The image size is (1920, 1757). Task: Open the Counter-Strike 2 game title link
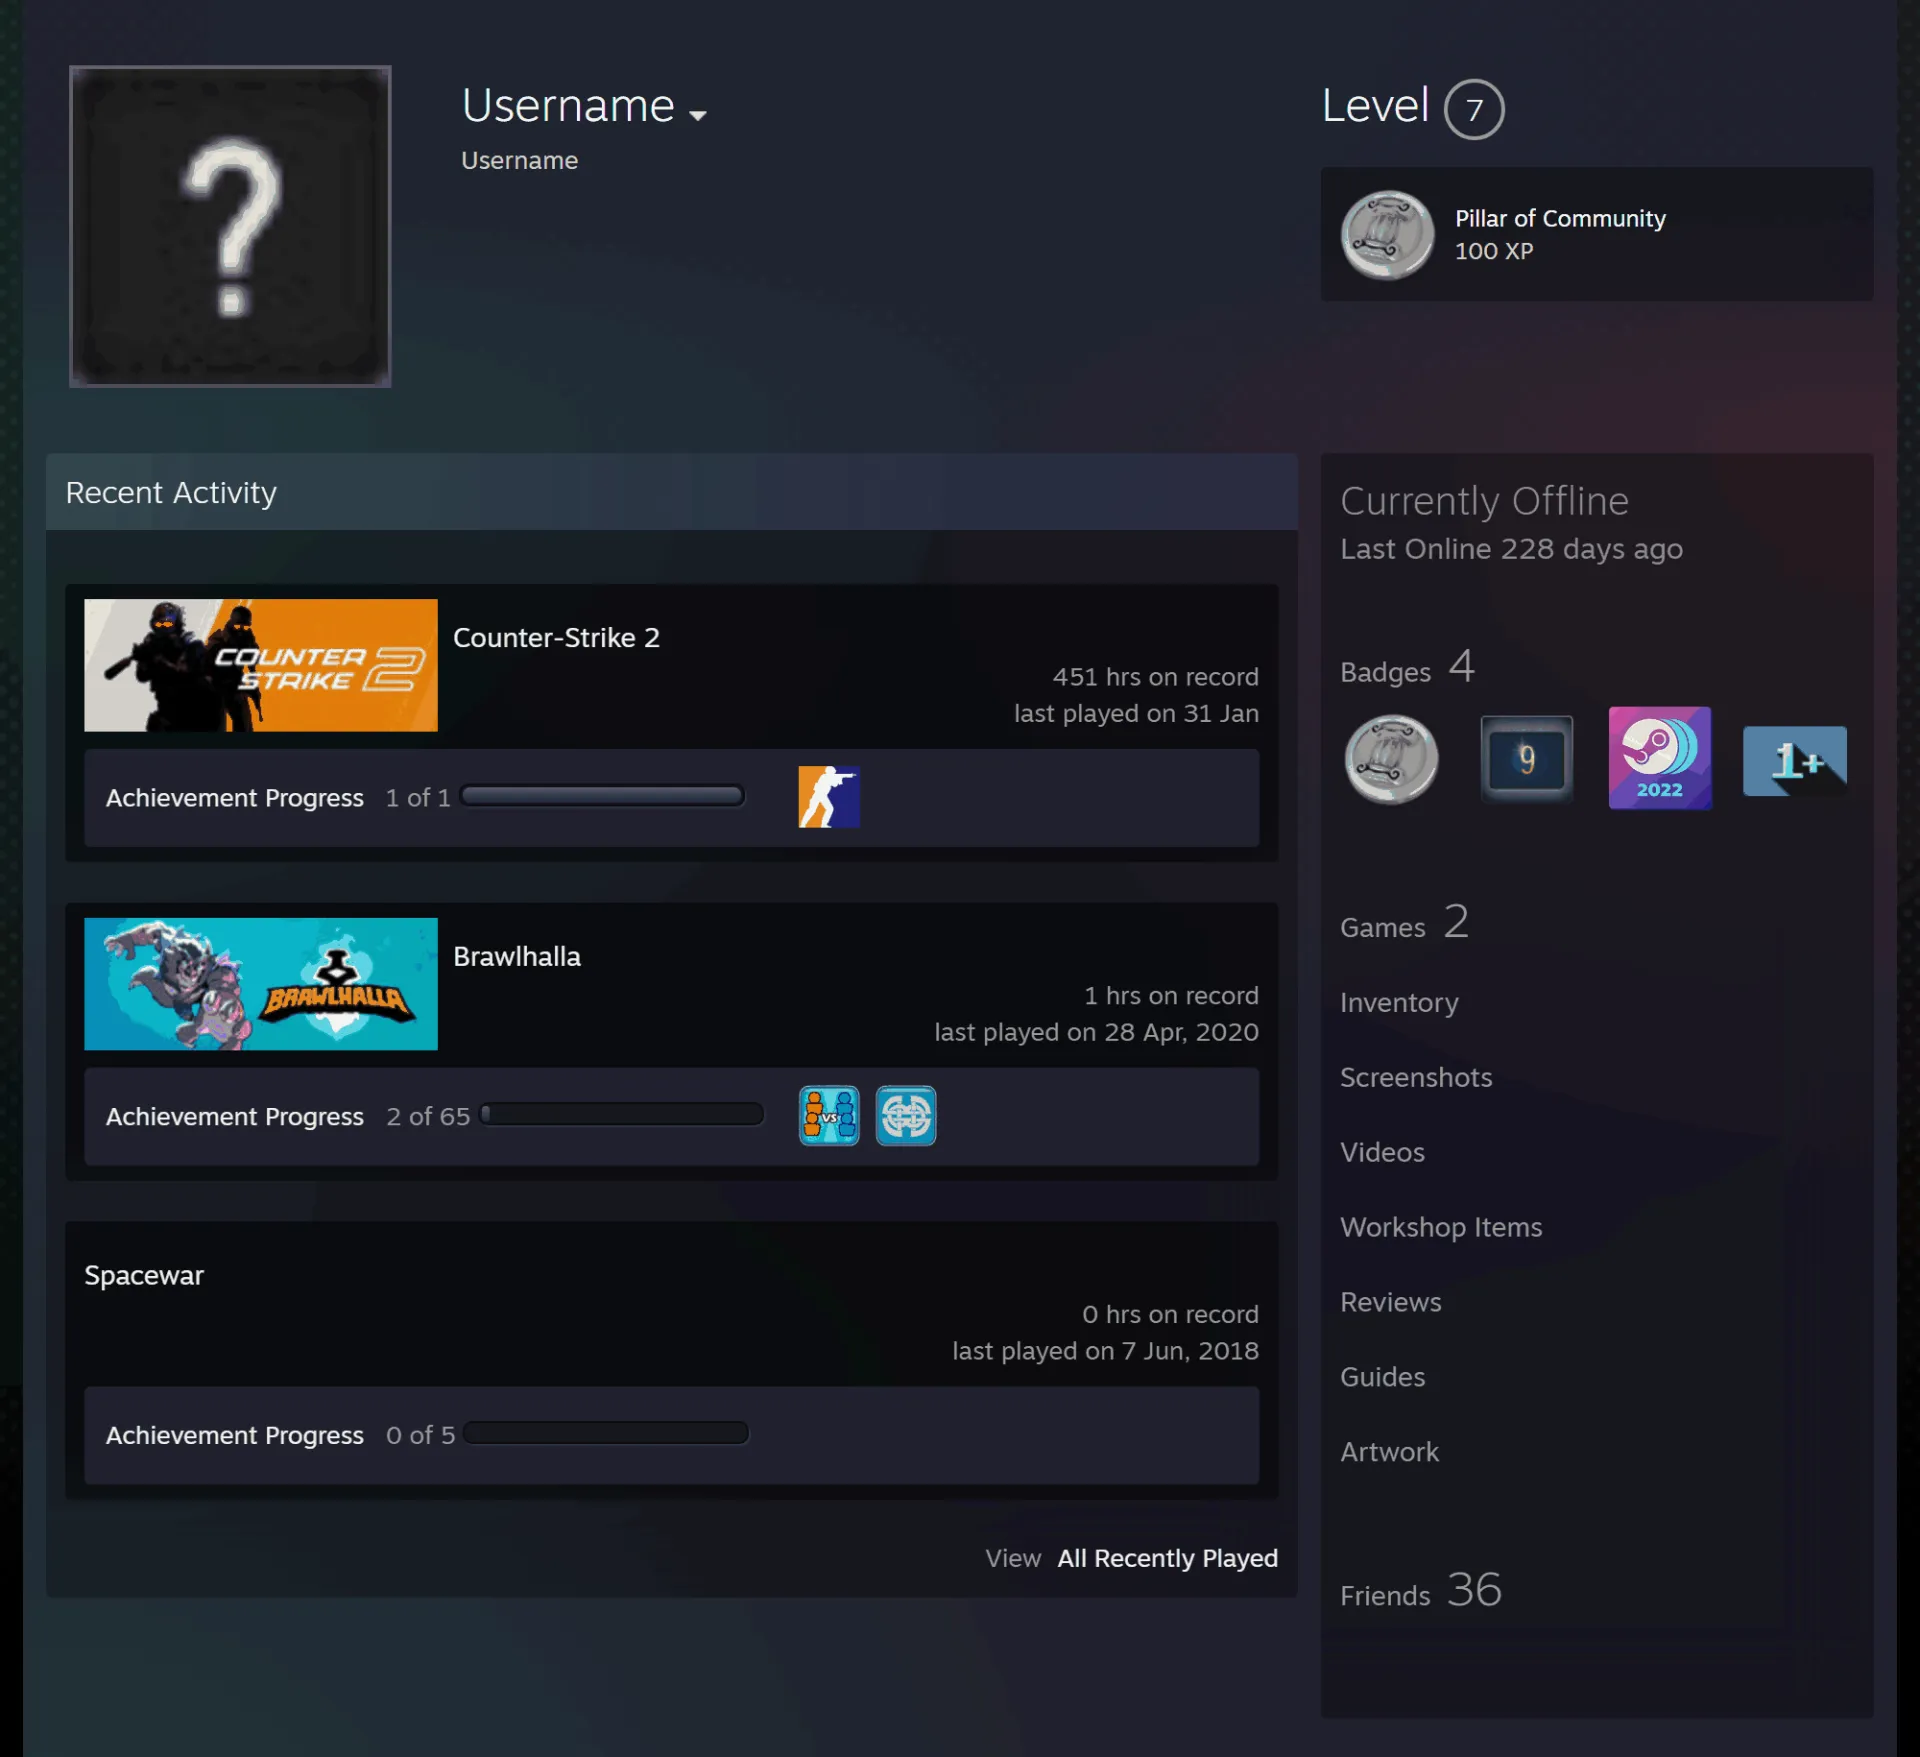[x=556, y=637]
